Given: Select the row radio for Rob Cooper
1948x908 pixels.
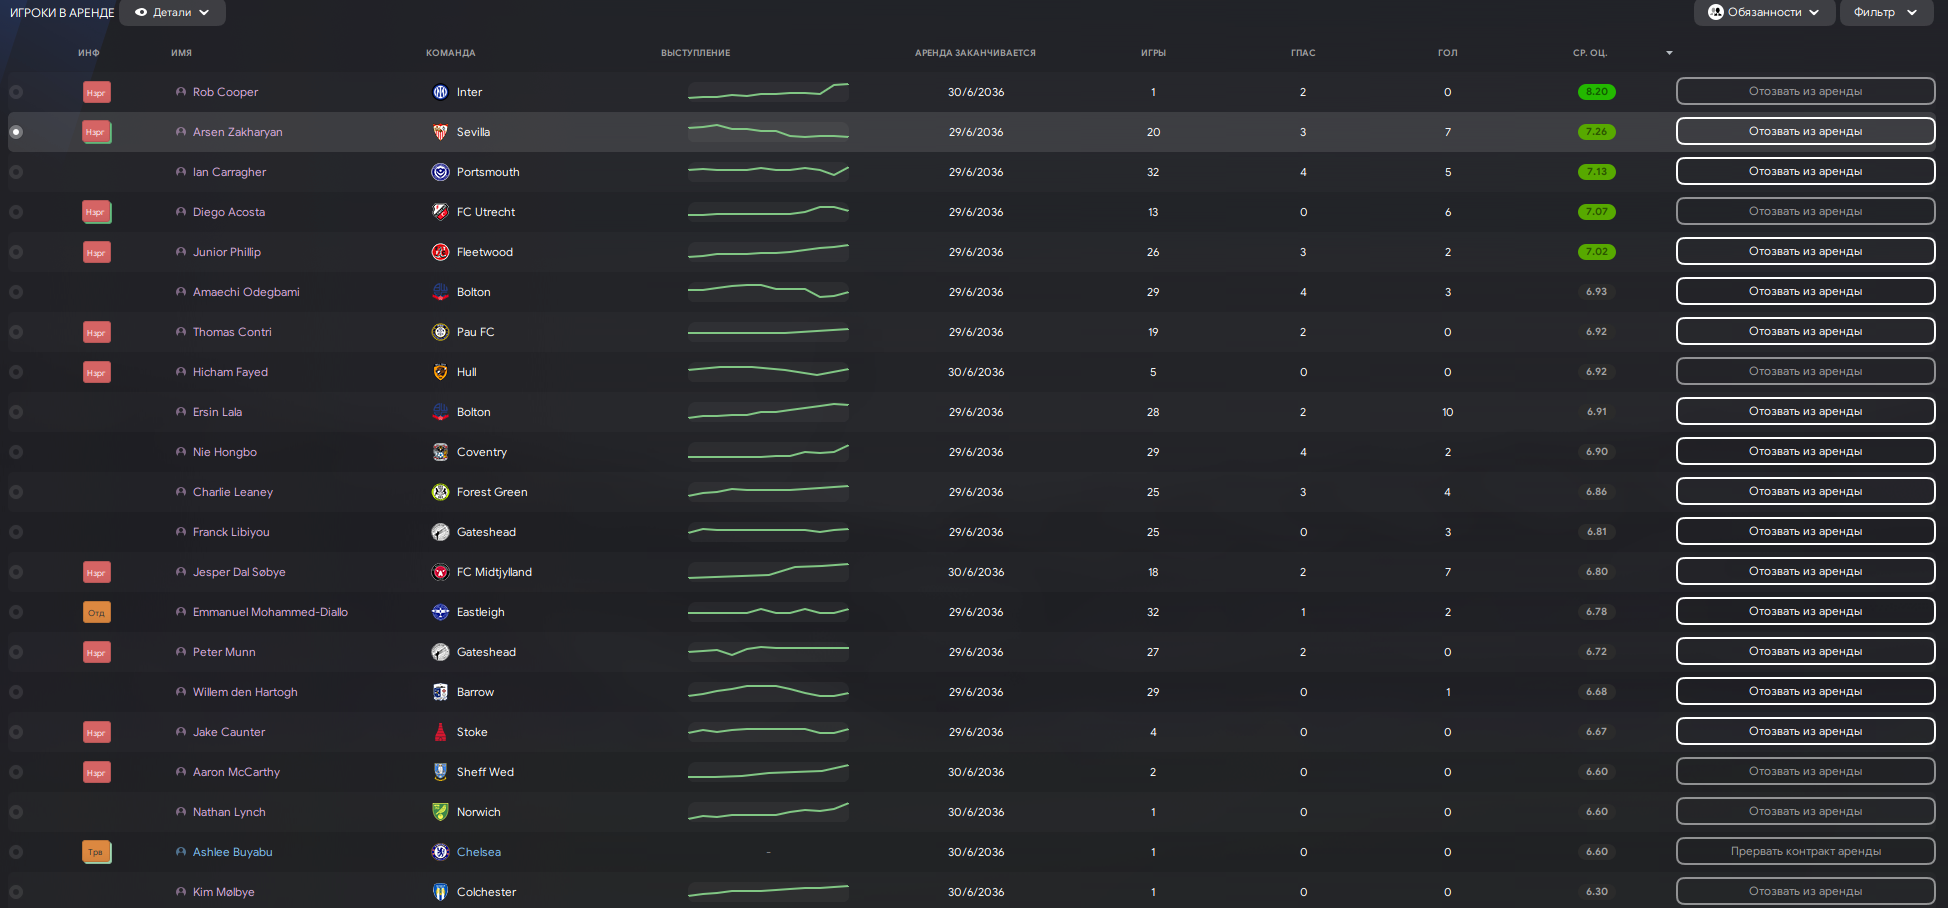Looking at the screenshot, I should coord(16,92).
